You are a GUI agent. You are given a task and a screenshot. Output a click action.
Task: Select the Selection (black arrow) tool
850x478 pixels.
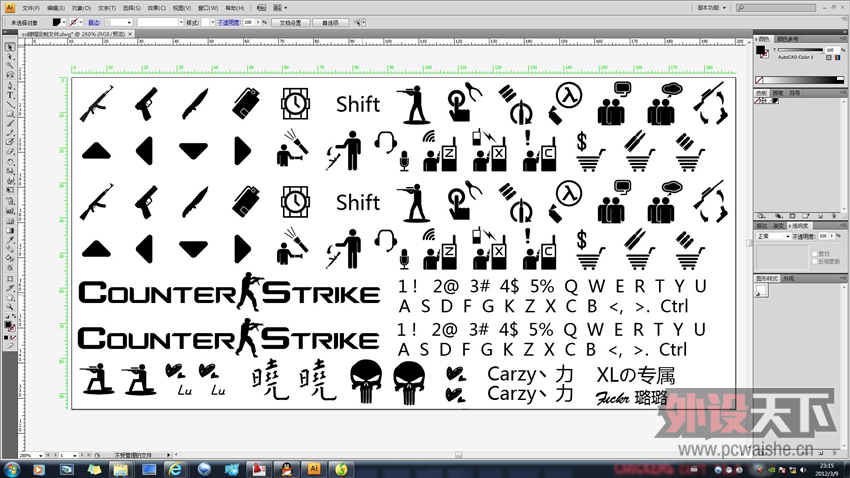[x=10, y=47]
